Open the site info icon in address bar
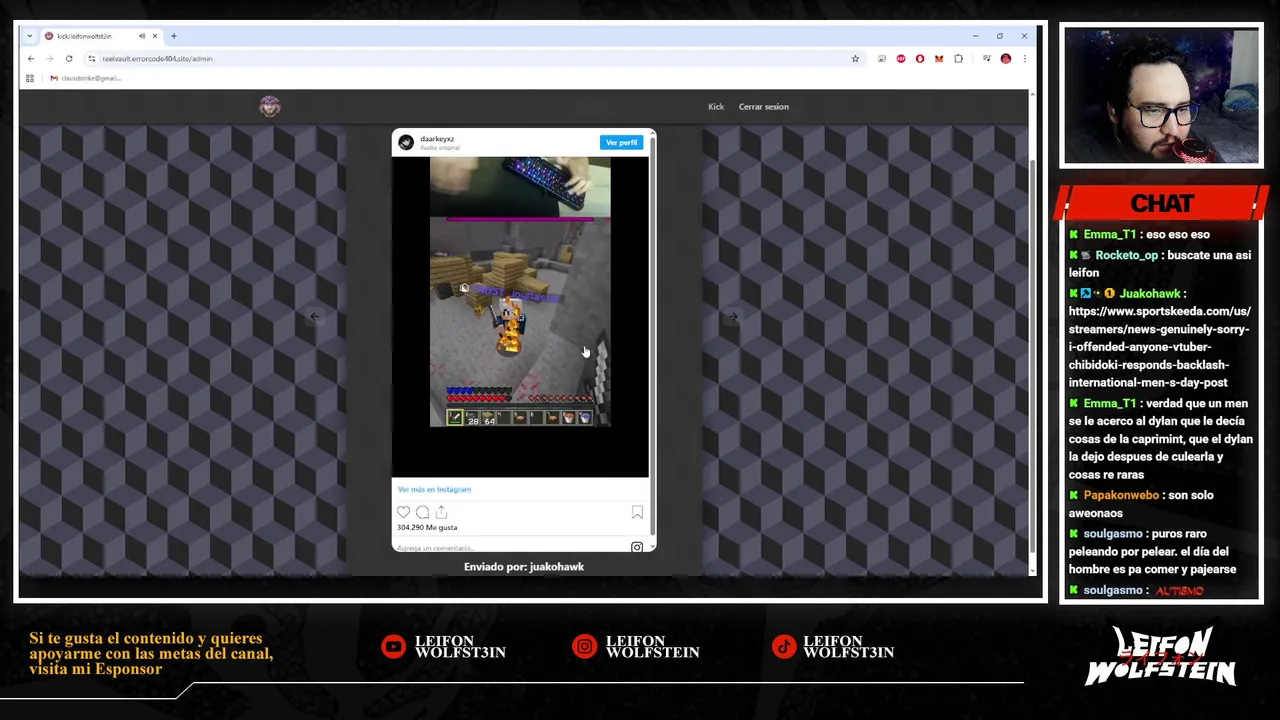The width and height of the screenshot is (1280, 720). [91, 59]
